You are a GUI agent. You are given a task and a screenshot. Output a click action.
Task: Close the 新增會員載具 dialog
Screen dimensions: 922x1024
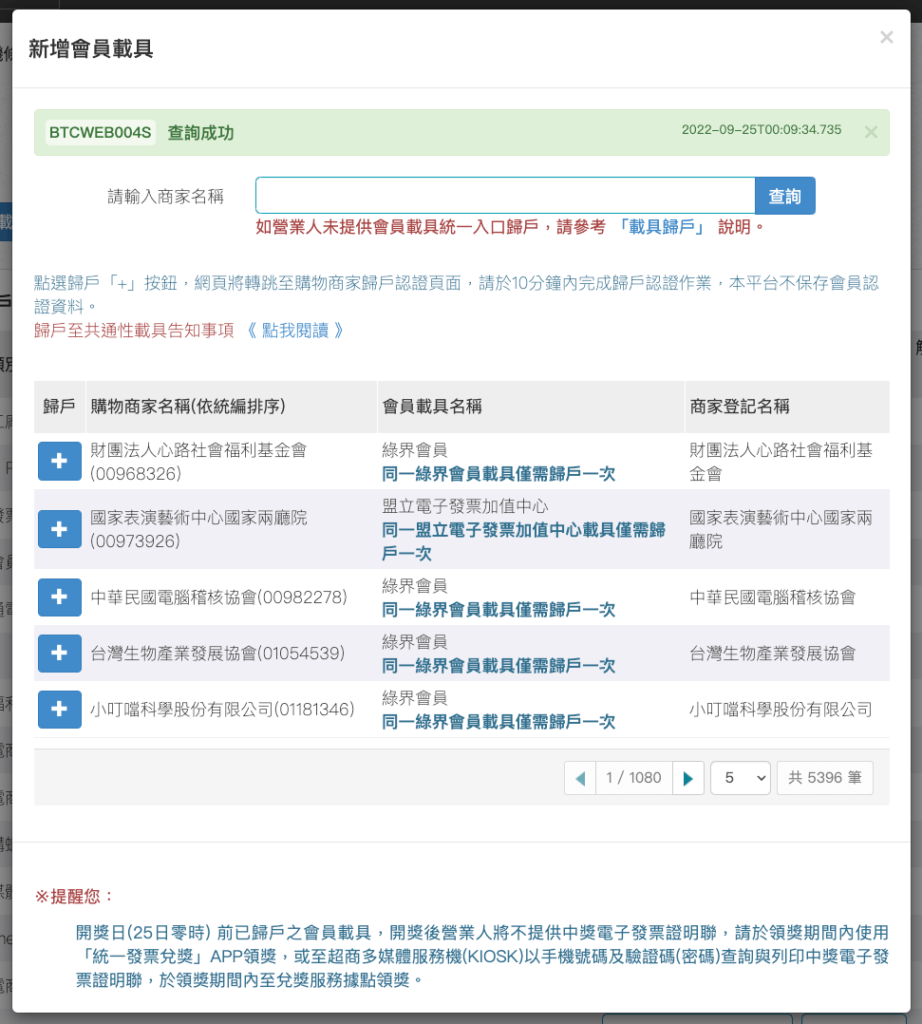[x=886, y=37]
